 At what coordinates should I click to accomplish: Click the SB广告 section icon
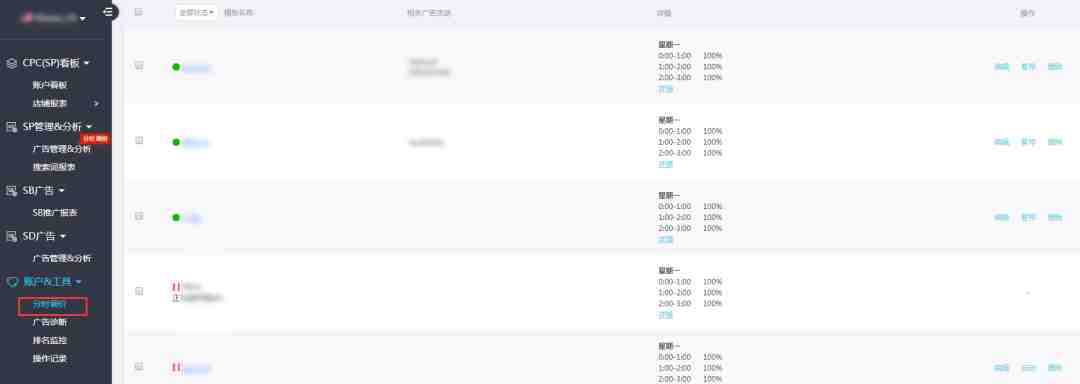12,191
